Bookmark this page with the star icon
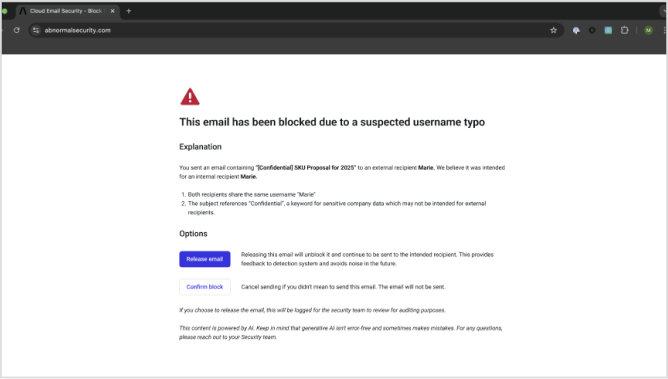 pyautogui.click(x=553, y=30)
